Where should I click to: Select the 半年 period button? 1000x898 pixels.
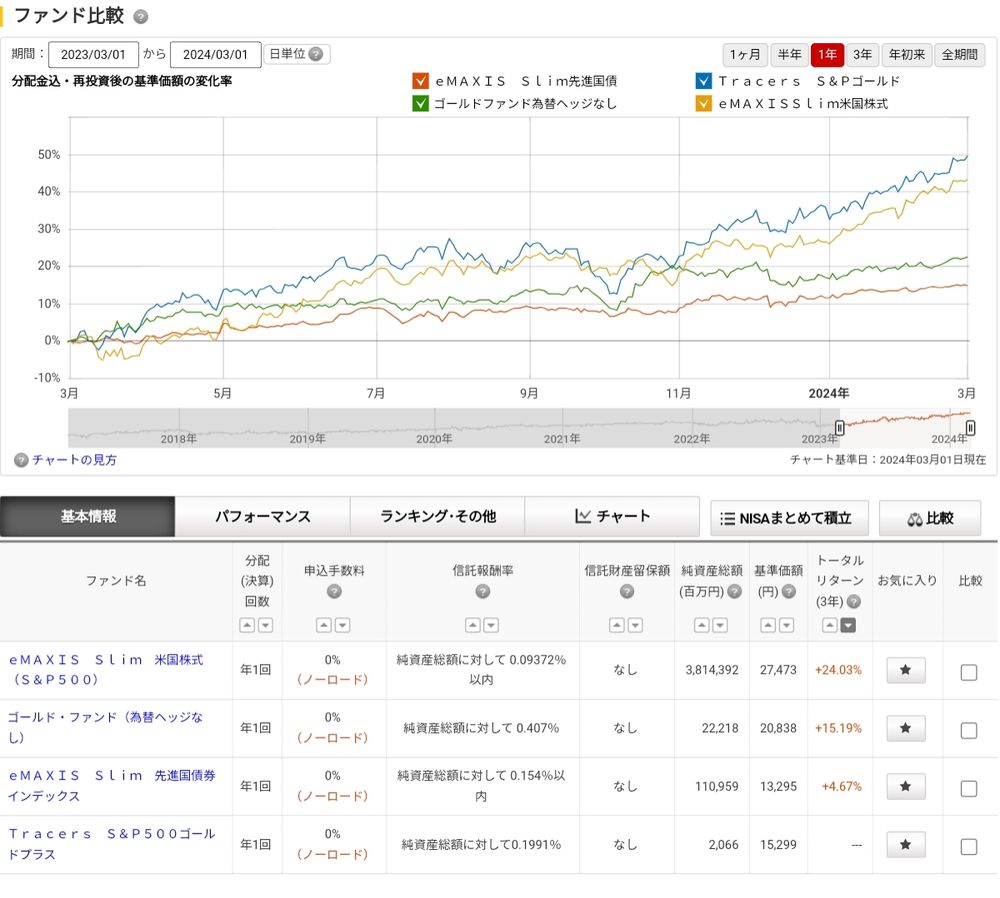(x=790, y=55)
